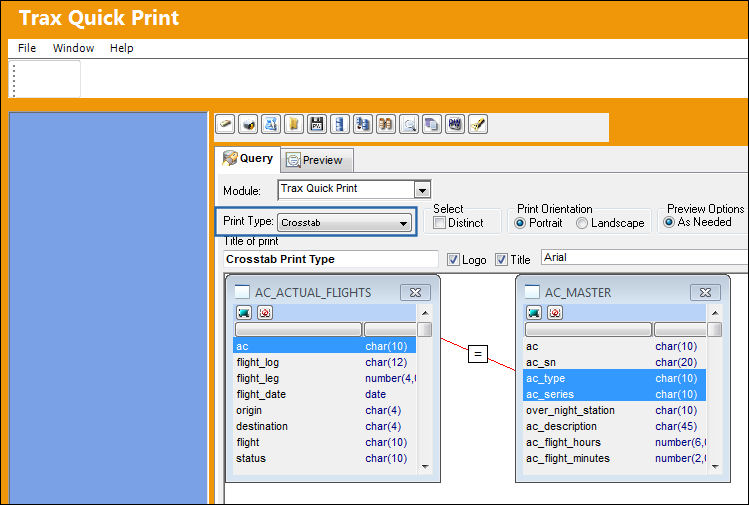
Task: Click the floppy disk PW save icon
Action: click(317, 124)
